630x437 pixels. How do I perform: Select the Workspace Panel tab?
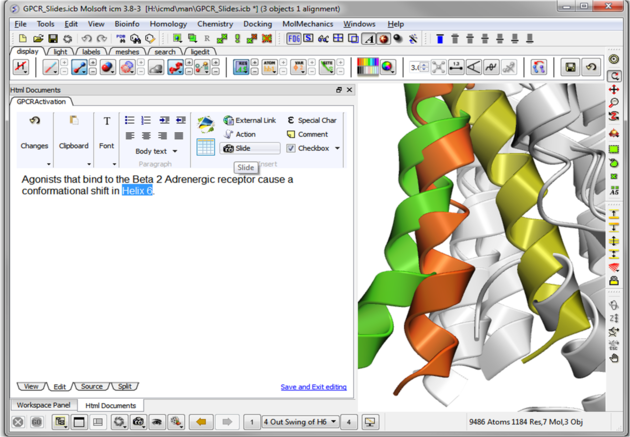pyautogui.click(x=42, y=405)
